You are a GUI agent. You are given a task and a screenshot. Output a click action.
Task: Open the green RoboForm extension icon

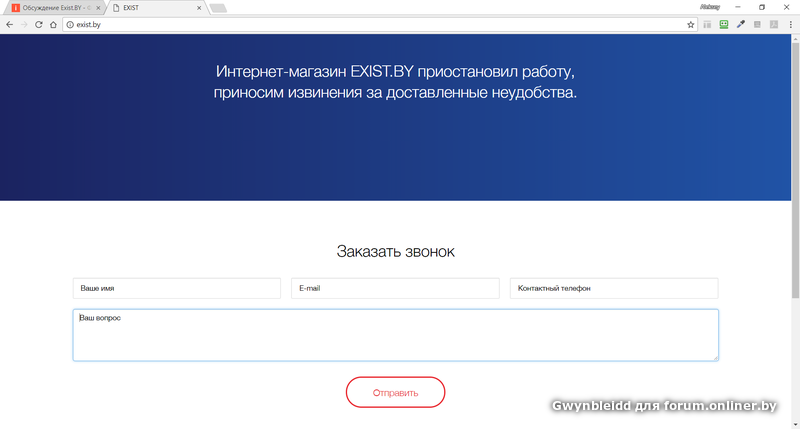pos(723,24)
